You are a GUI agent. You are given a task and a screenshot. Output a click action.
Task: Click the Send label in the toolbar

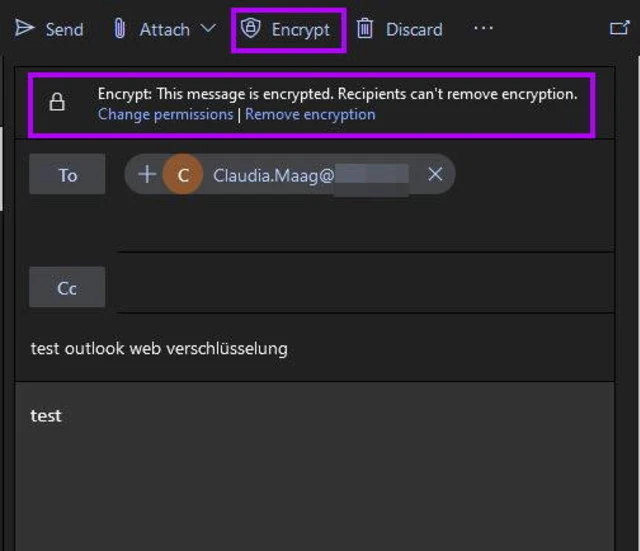64,30
